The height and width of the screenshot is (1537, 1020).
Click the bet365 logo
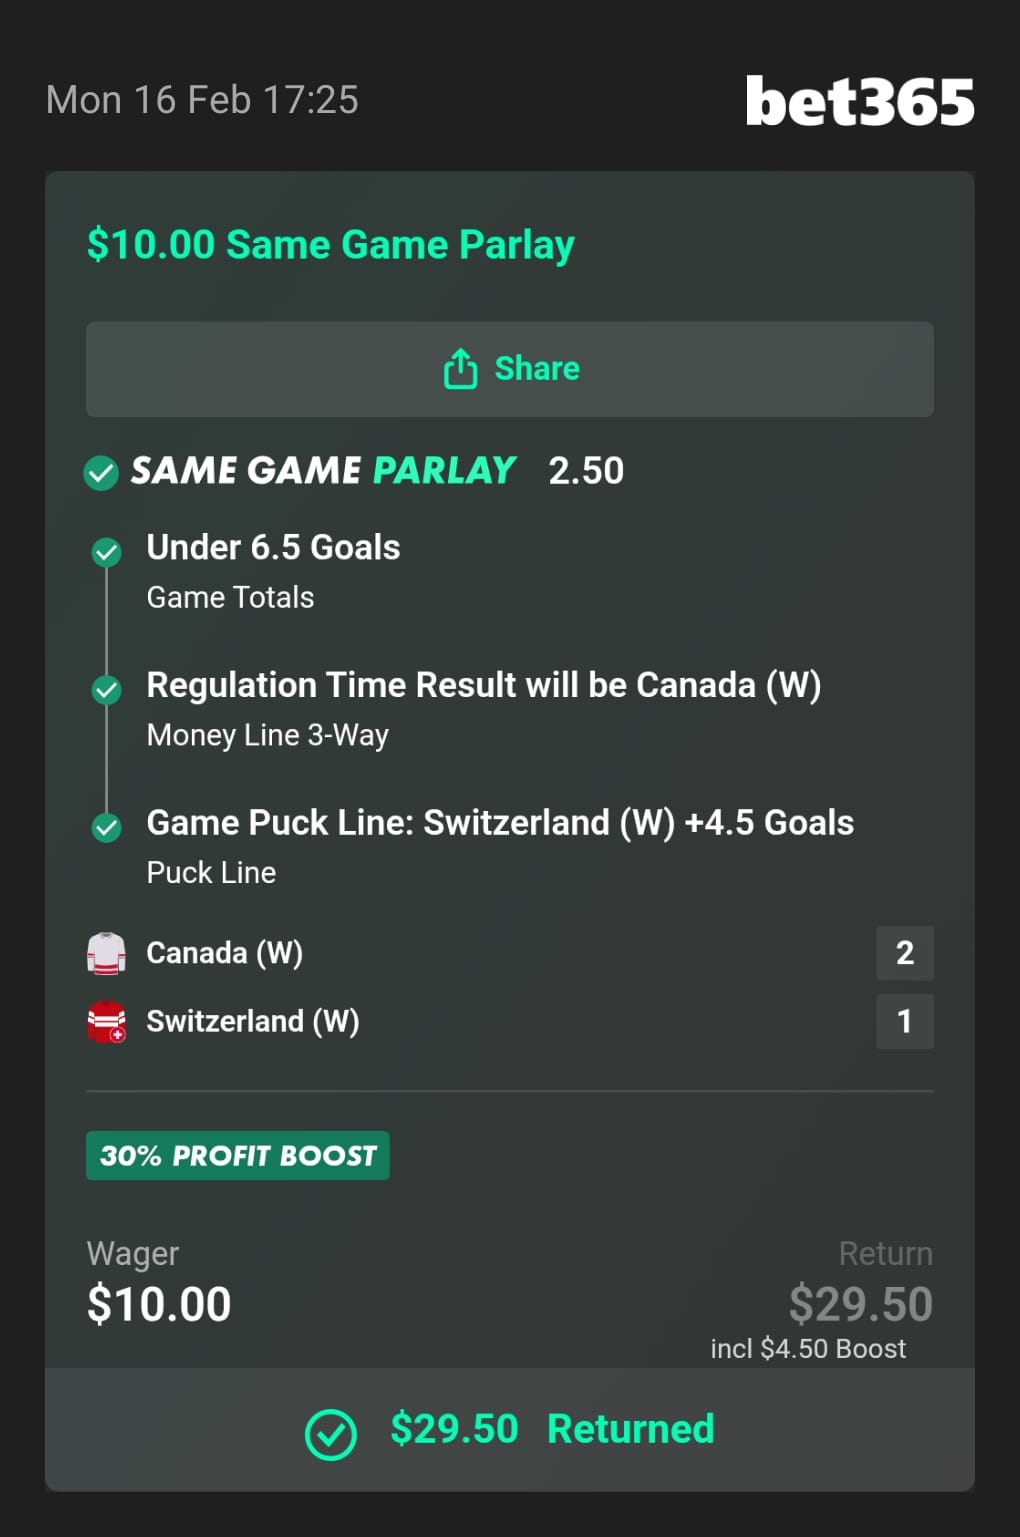[859, 101]
